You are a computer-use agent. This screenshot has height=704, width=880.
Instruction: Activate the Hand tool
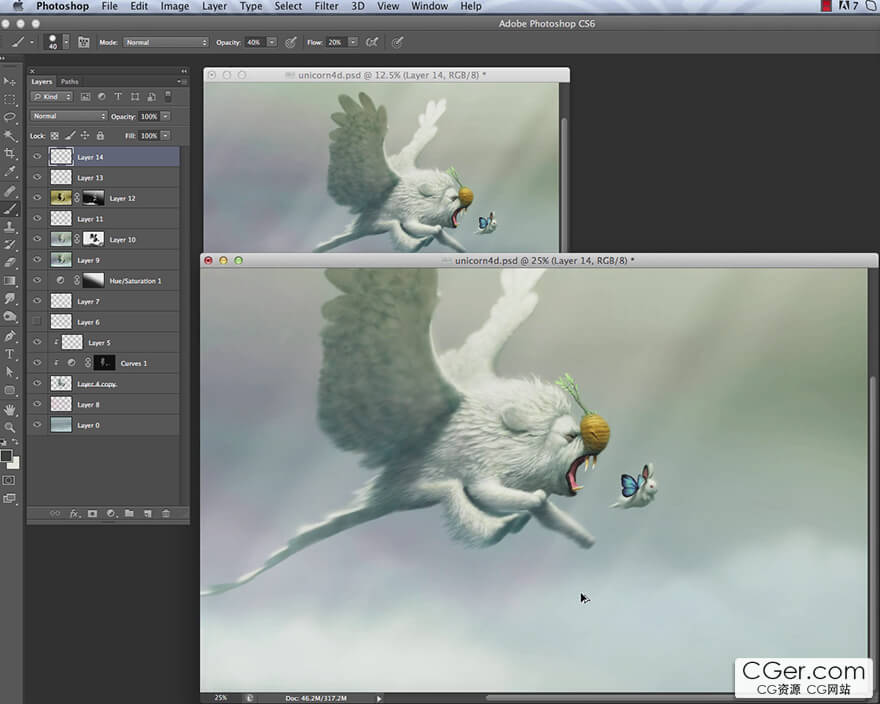point(10,409)
